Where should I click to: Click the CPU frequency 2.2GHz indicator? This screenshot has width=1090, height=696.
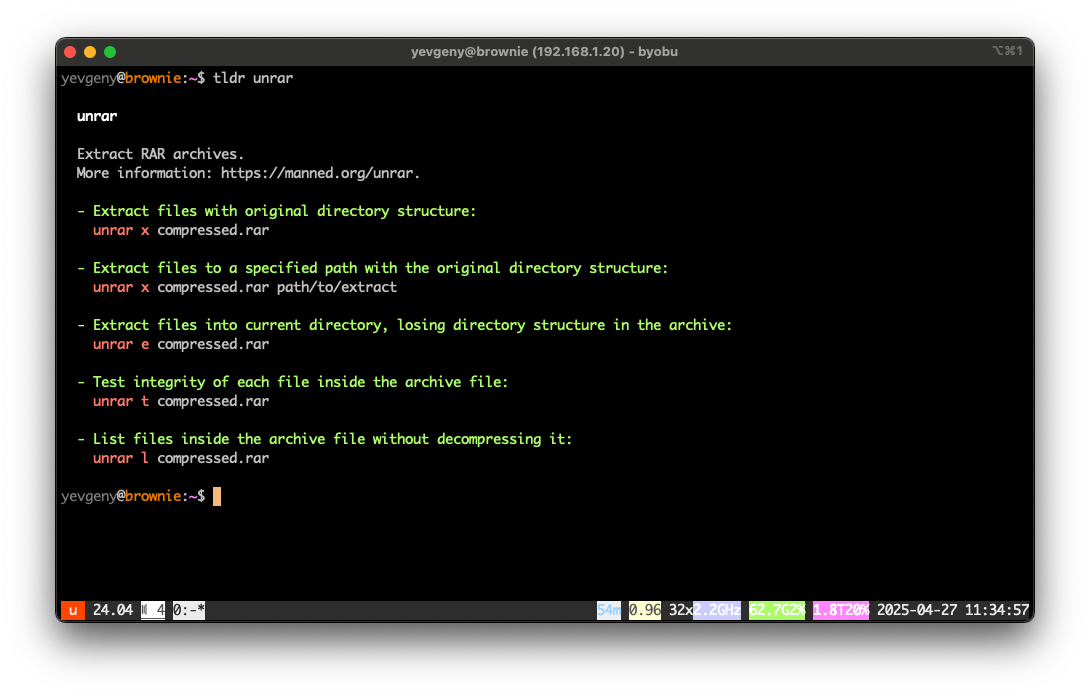pos(717,610)
